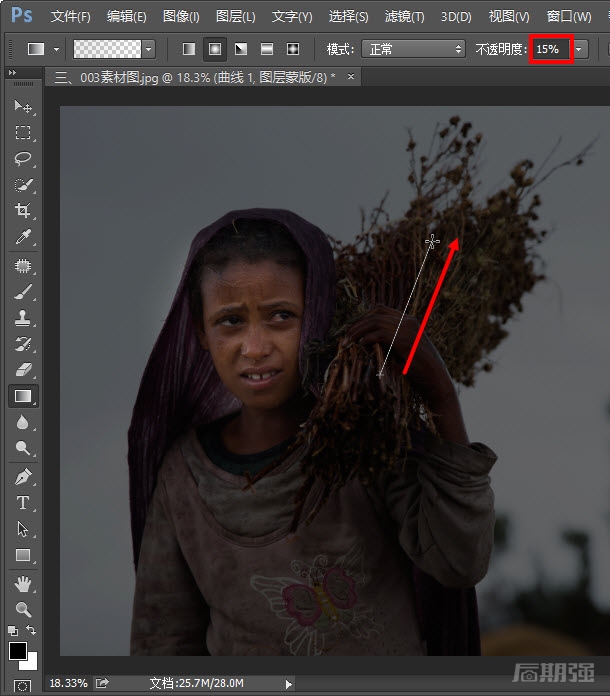Open the 窗口(W) menu
This screenshot has height=696, width=610.
coord(569,16)
